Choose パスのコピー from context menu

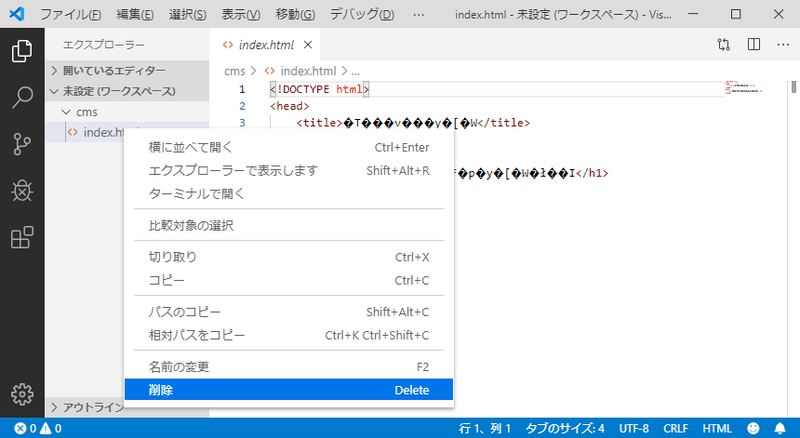tap(289, 312)
